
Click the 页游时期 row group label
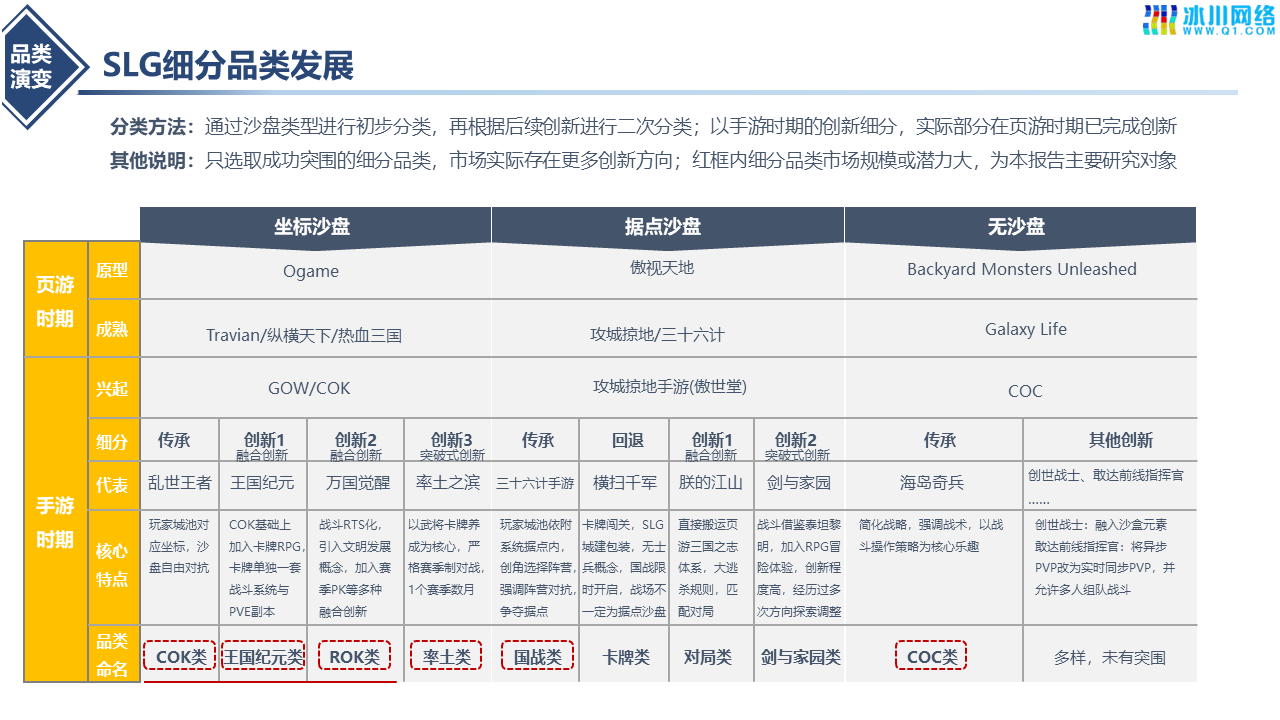55,301
